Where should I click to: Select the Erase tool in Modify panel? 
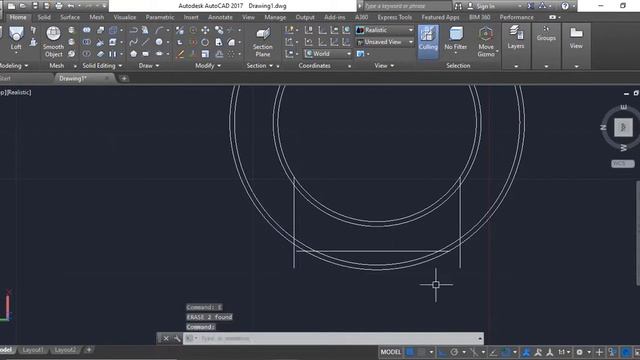180,53
